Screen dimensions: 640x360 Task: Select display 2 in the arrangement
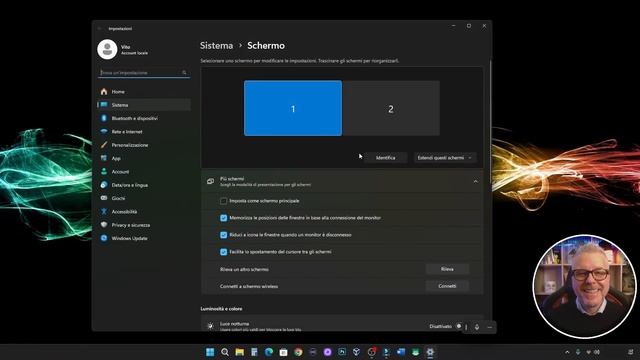(x=391, y=108)
